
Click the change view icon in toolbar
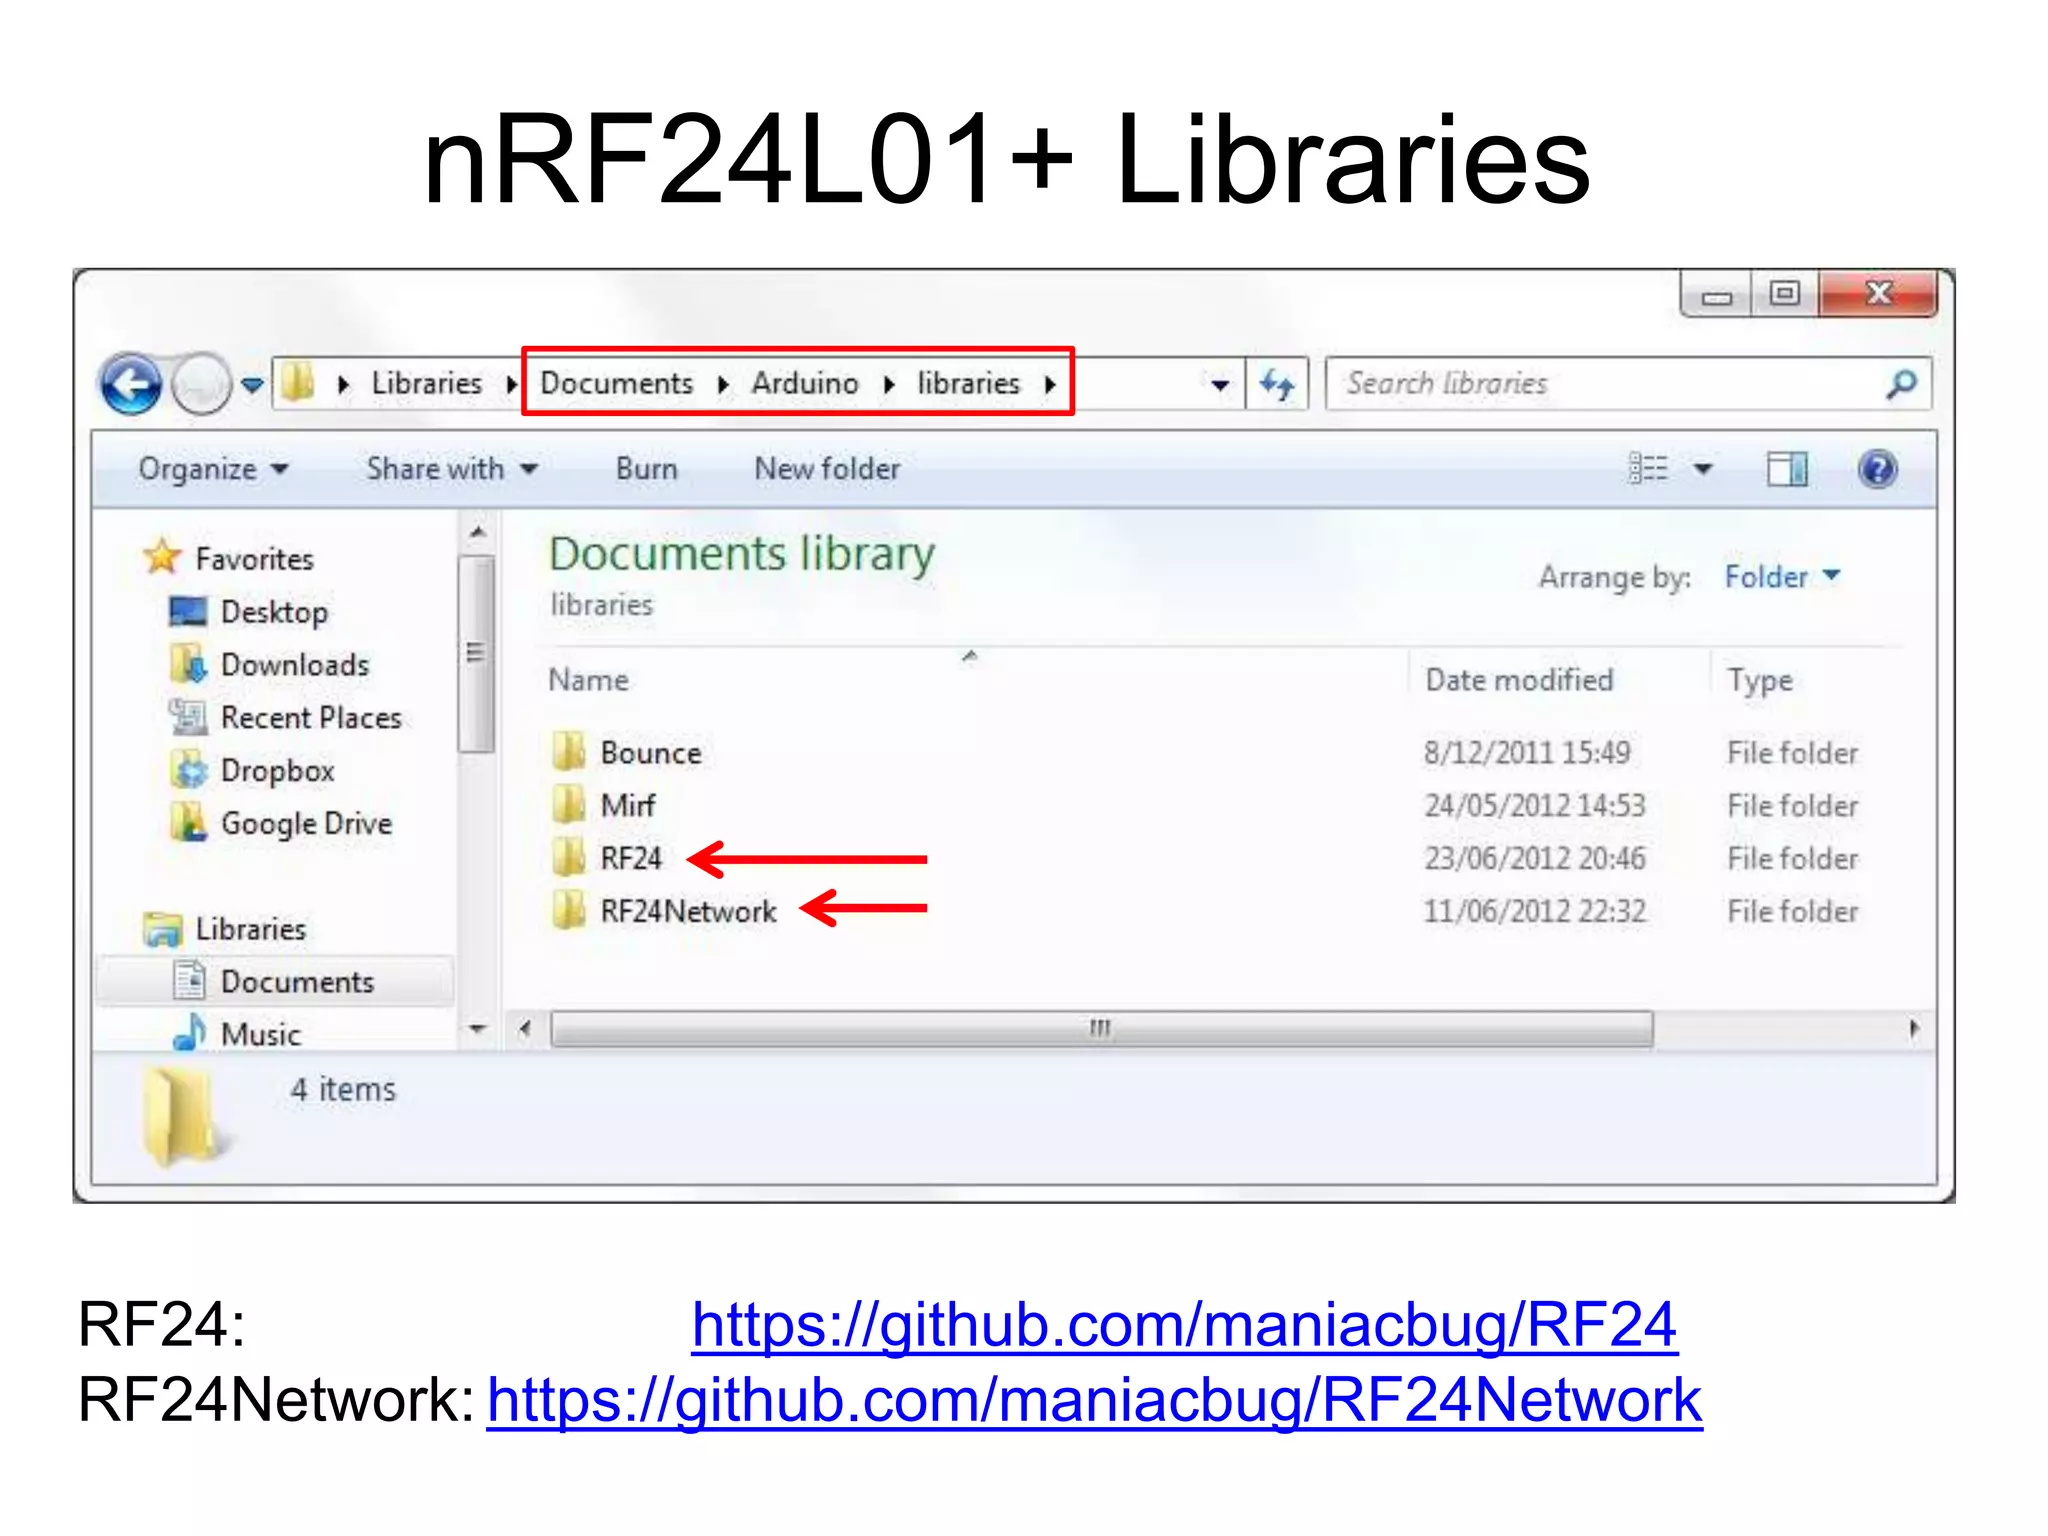[x=1648, y=469]
